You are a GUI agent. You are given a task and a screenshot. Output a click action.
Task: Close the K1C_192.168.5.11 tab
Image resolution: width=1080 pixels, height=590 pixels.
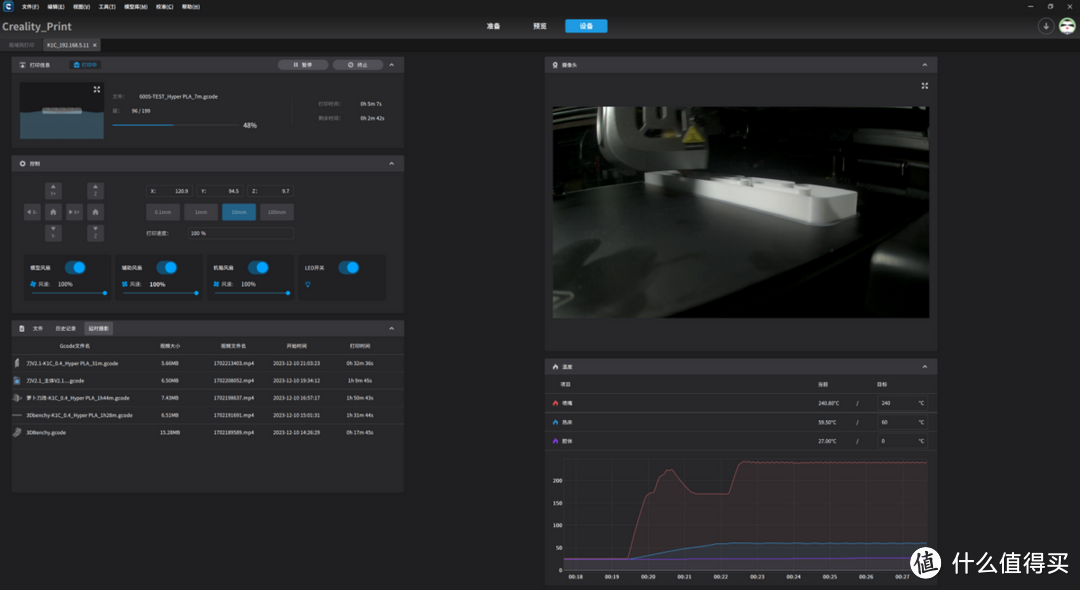pyautogui.click(x=95, y=45)
